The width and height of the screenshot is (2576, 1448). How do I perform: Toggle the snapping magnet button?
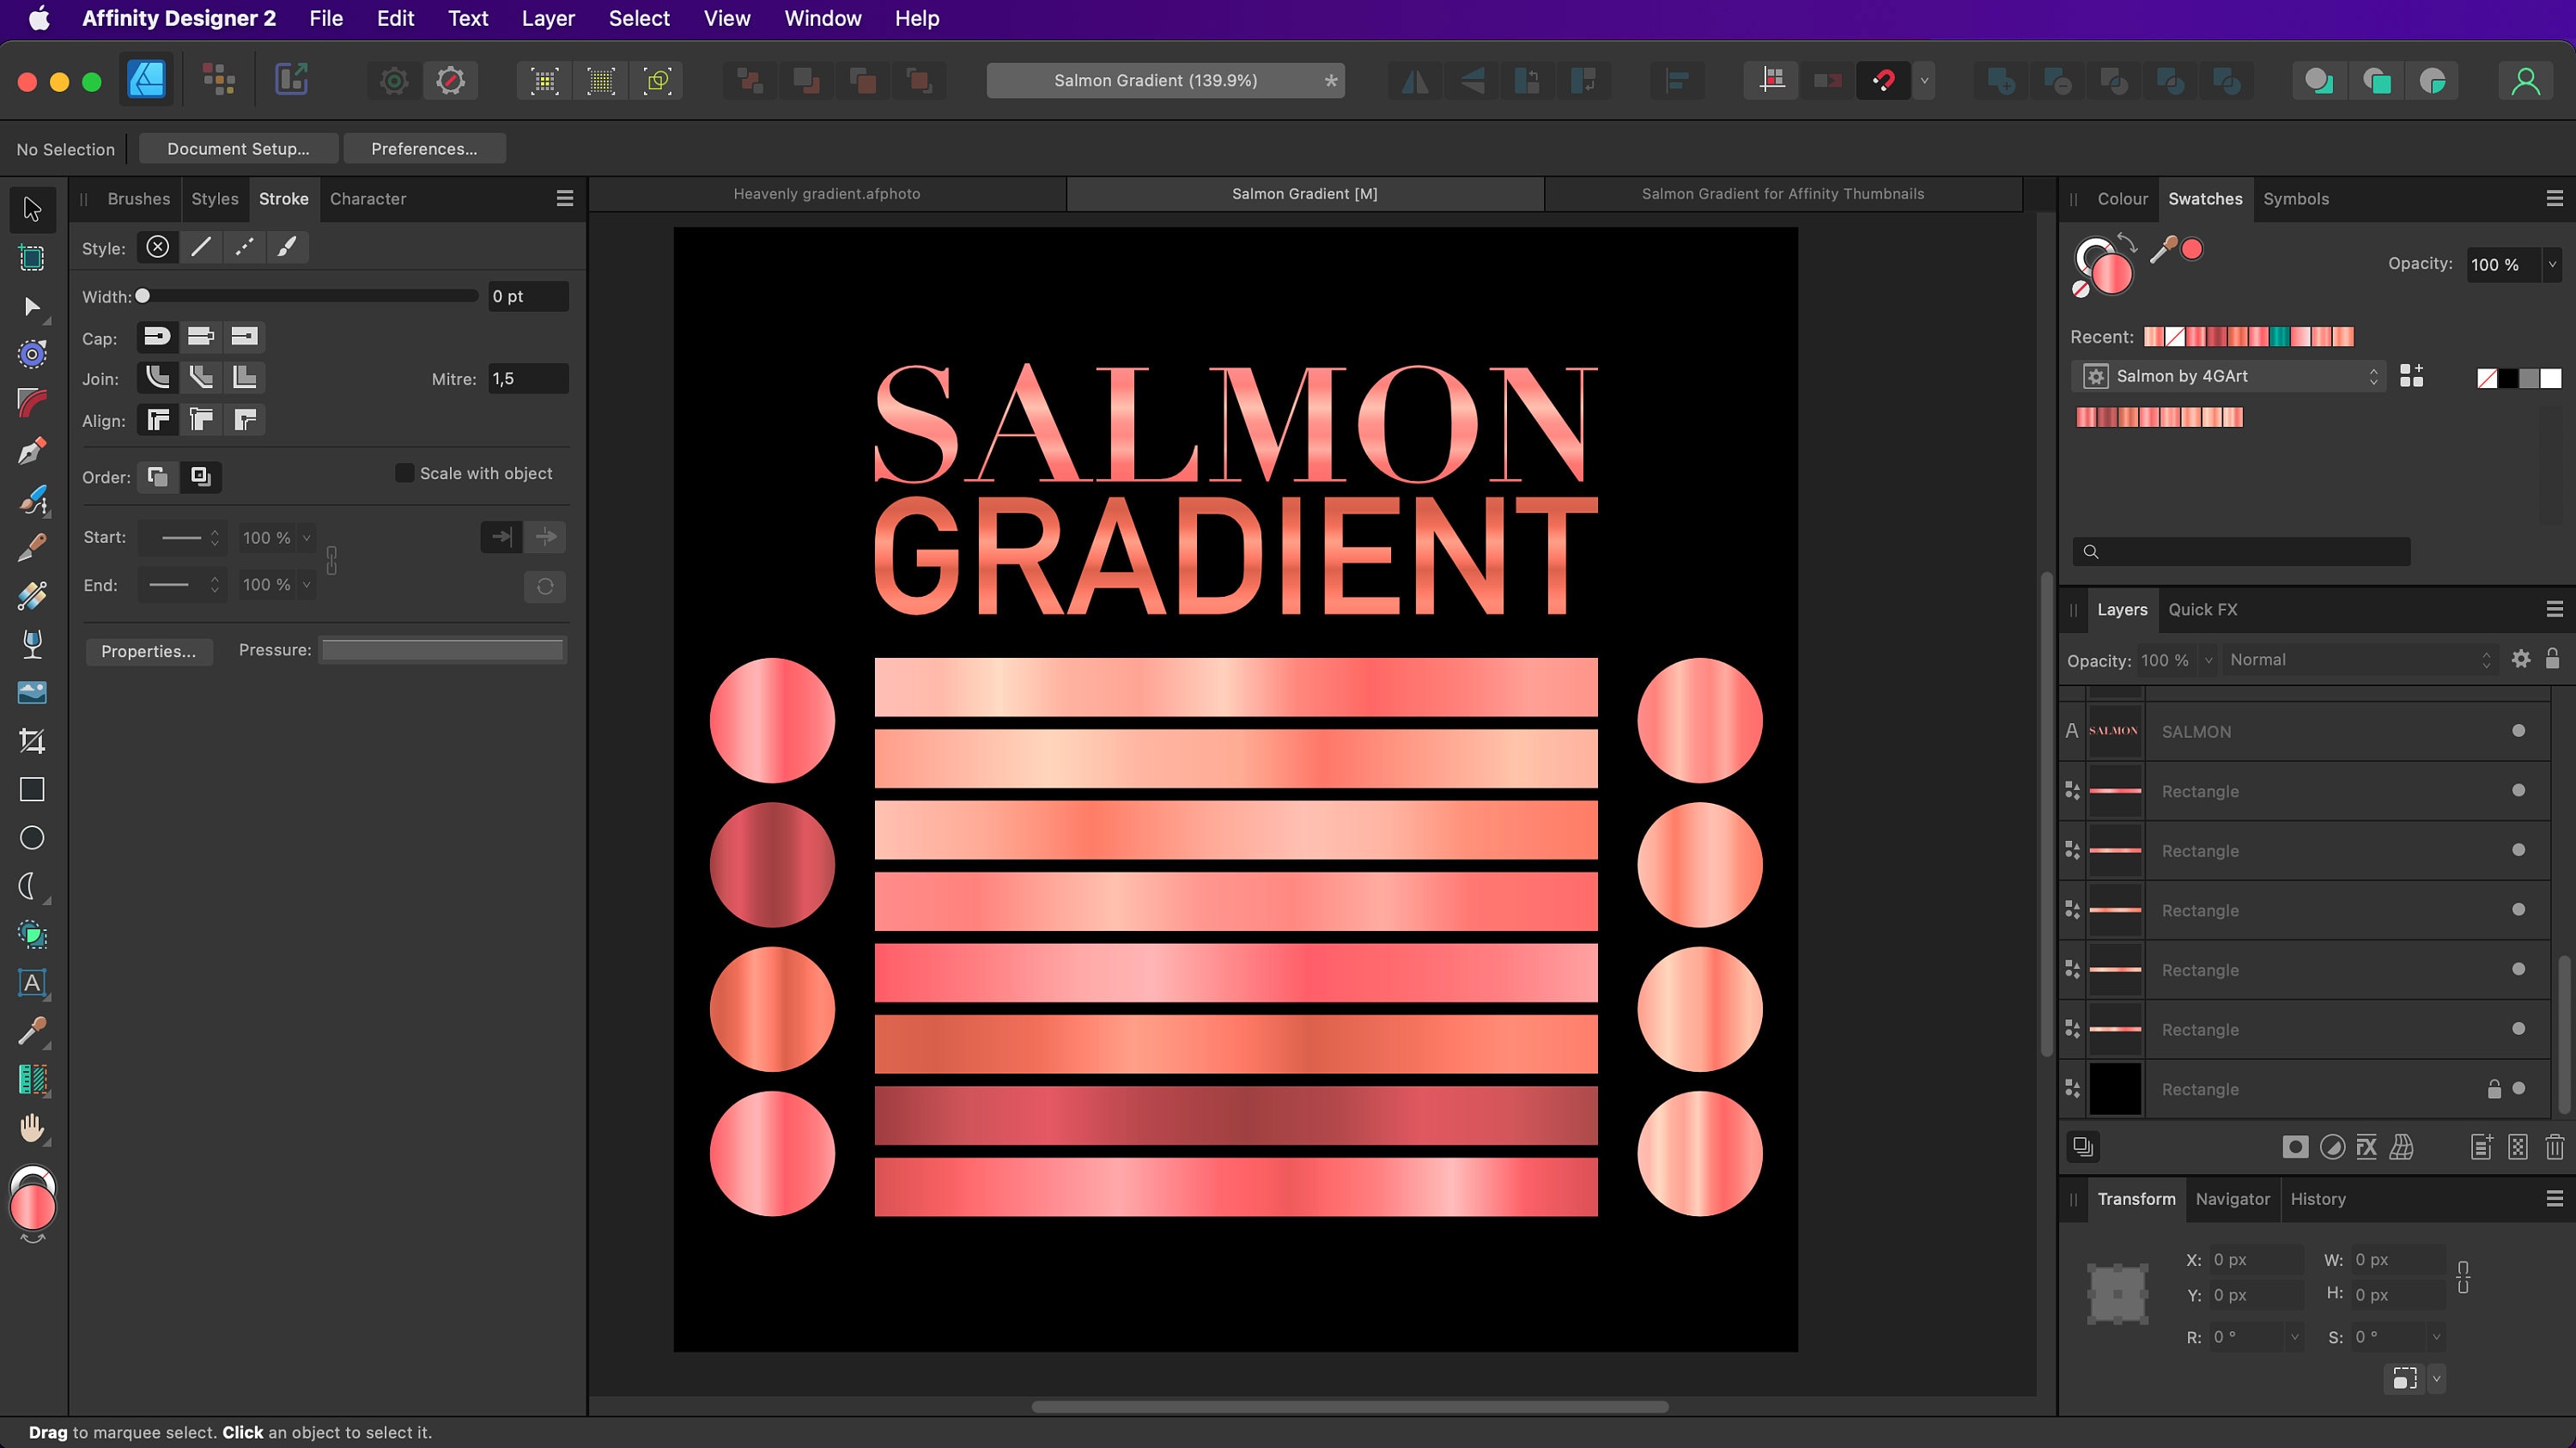pyautogui.click(x=1884, y=80)
